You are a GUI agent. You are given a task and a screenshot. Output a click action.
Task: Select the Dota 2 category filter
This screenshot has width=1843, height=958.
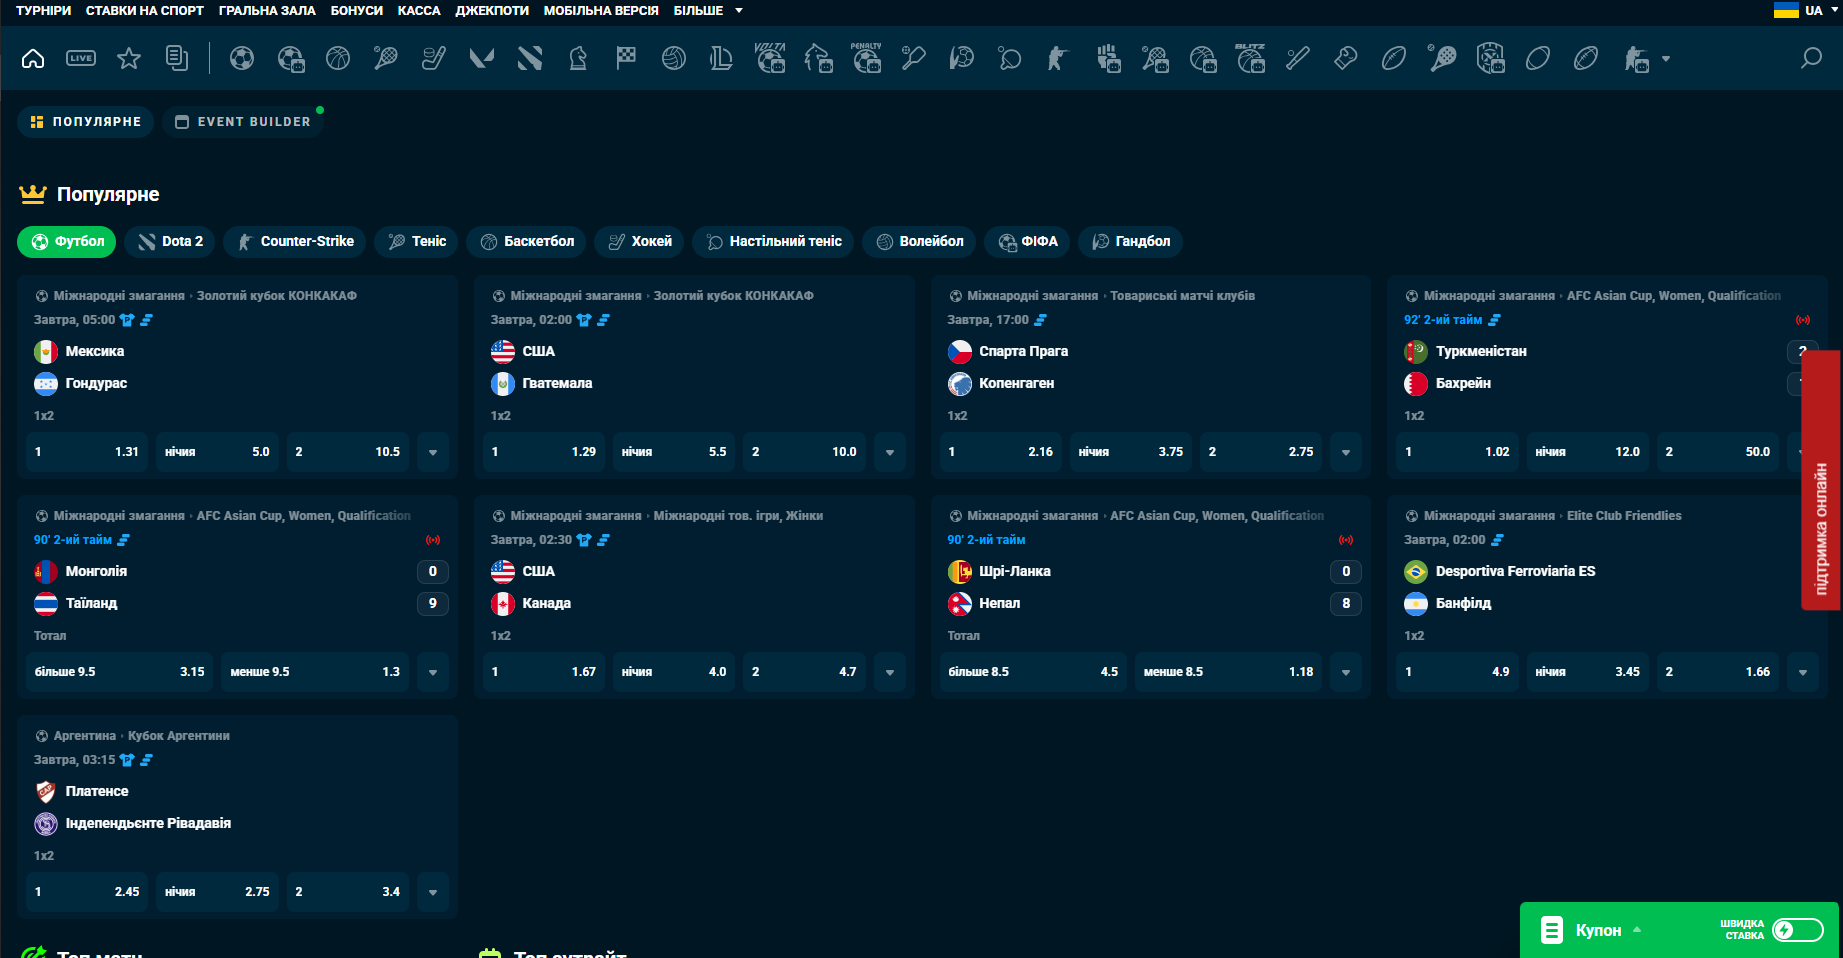point(171,242)
